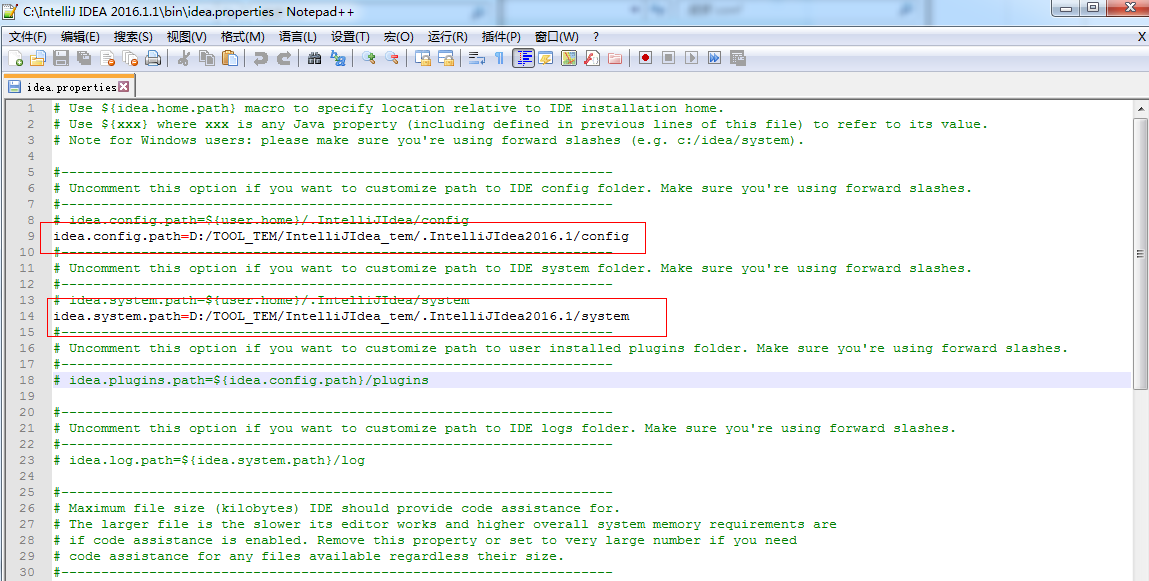Click the Close document toolbar icon
The width and height of the screenshot is (1149, 581).
(108, 59)
